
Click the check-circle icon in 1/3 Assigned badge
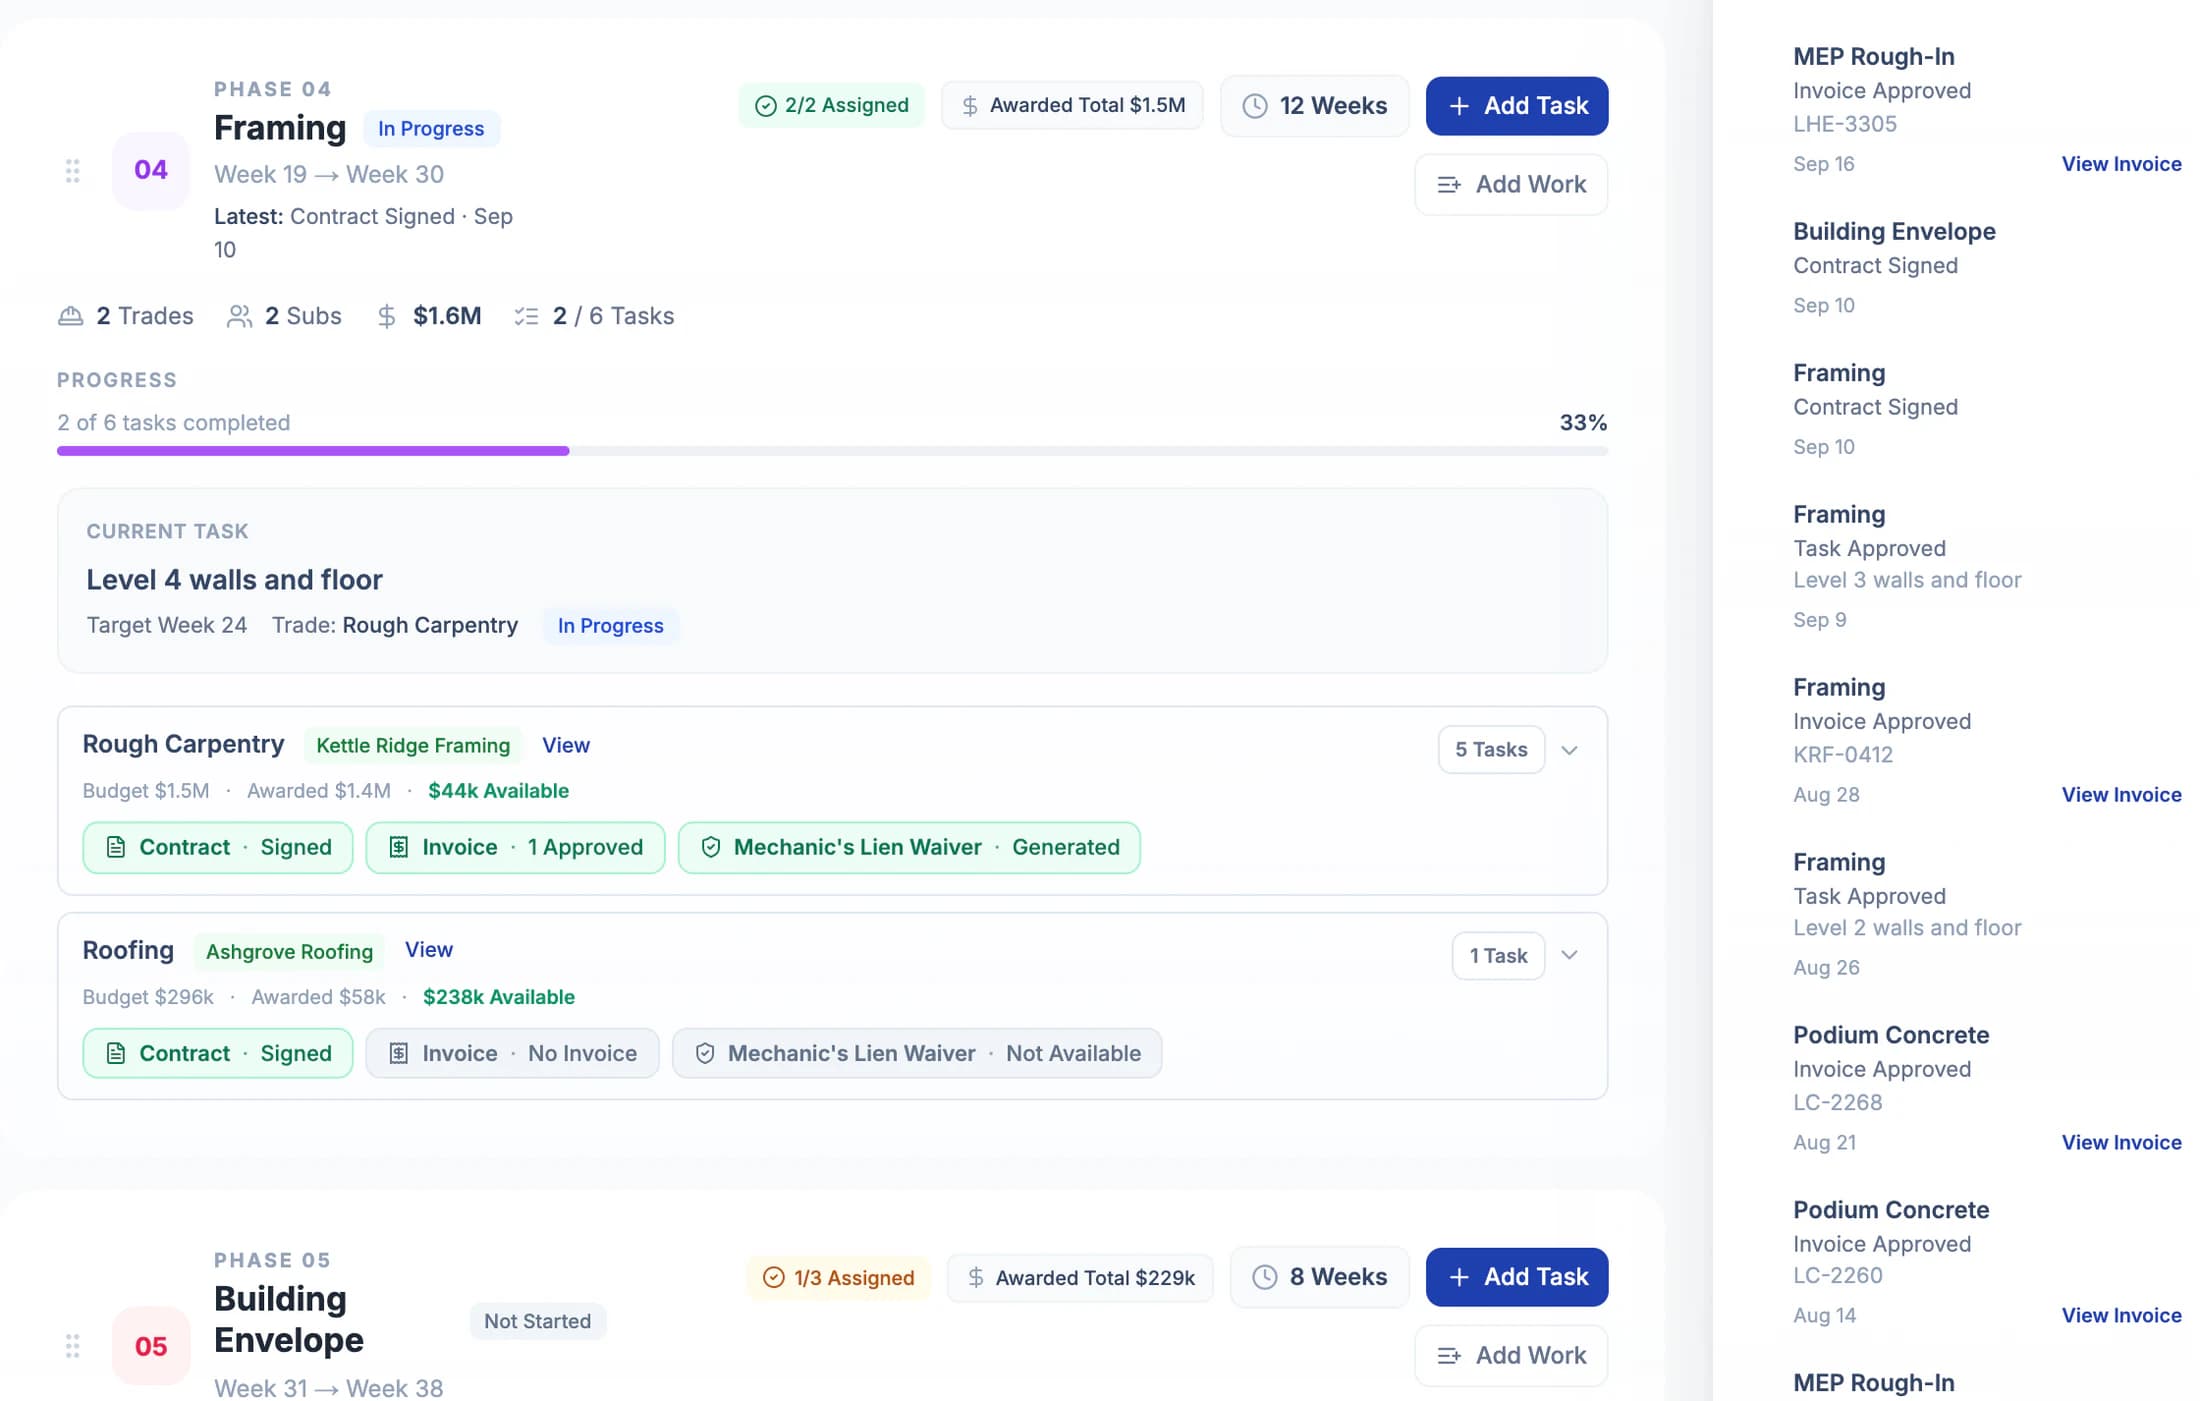pyautogui.click(x=773, y=1277)
